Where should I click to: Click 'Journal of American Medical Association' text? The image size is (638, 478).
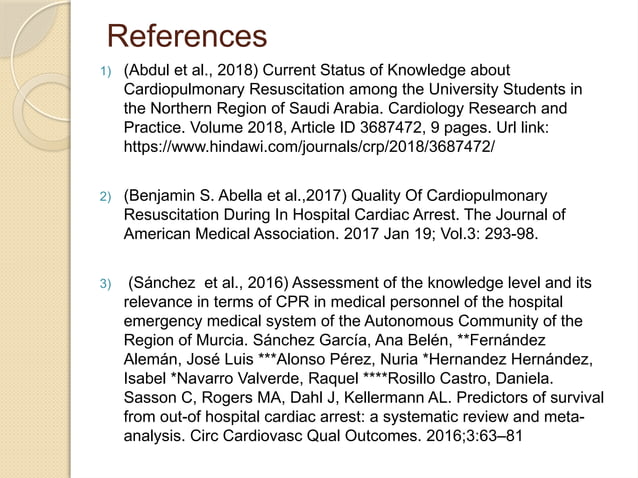[x=345, y=224]
